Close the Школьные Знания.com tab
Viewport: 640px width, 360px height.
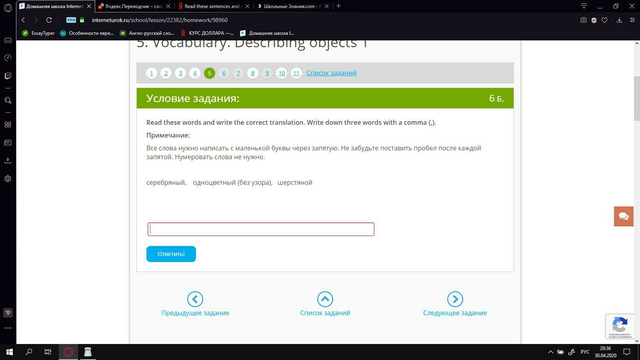click(326, 6)
